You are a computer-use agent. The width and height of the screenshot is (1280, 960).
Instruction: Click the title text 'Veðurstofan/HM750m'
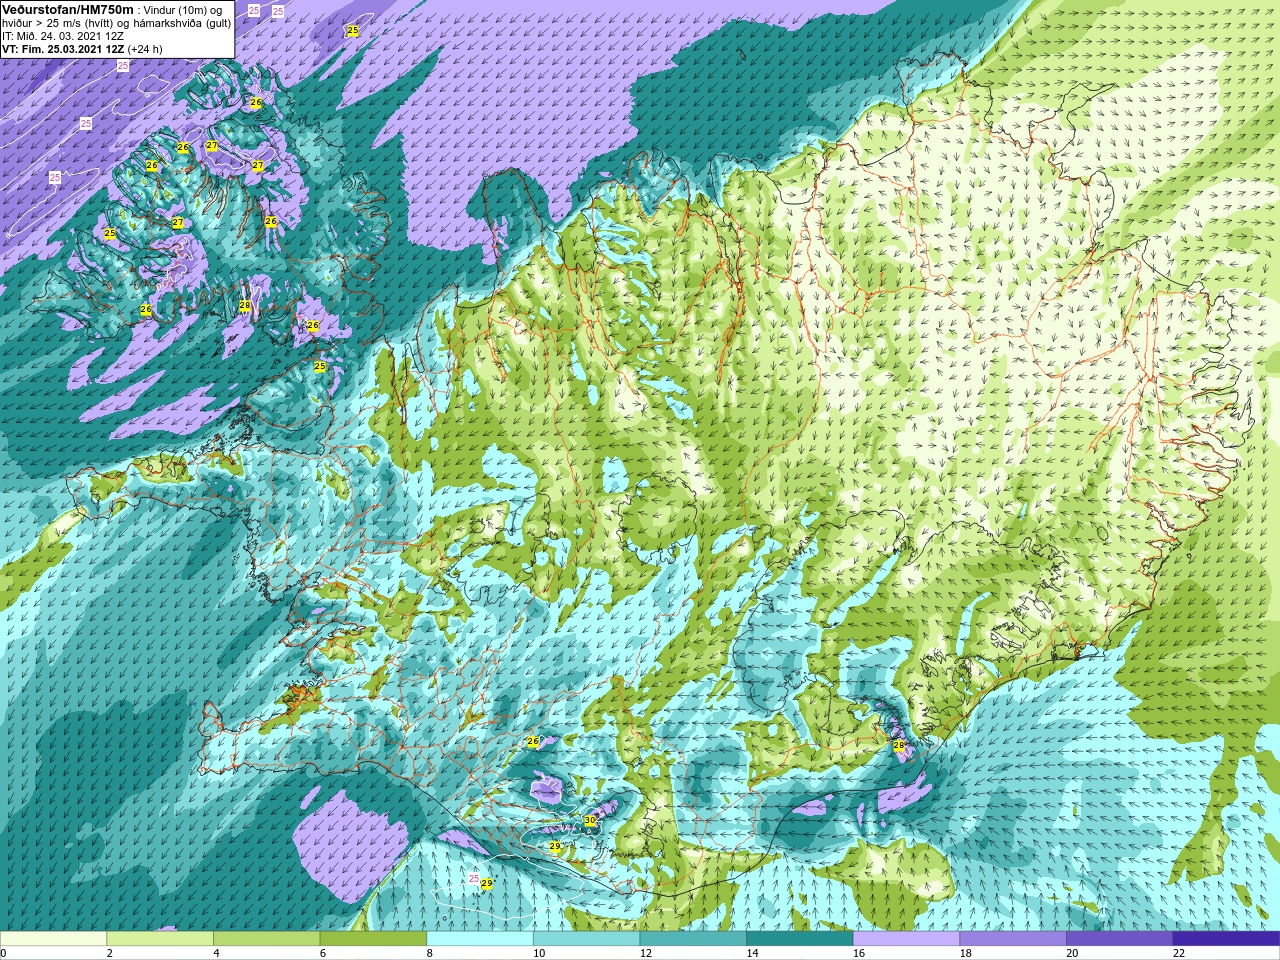click(x=68, y=9)
